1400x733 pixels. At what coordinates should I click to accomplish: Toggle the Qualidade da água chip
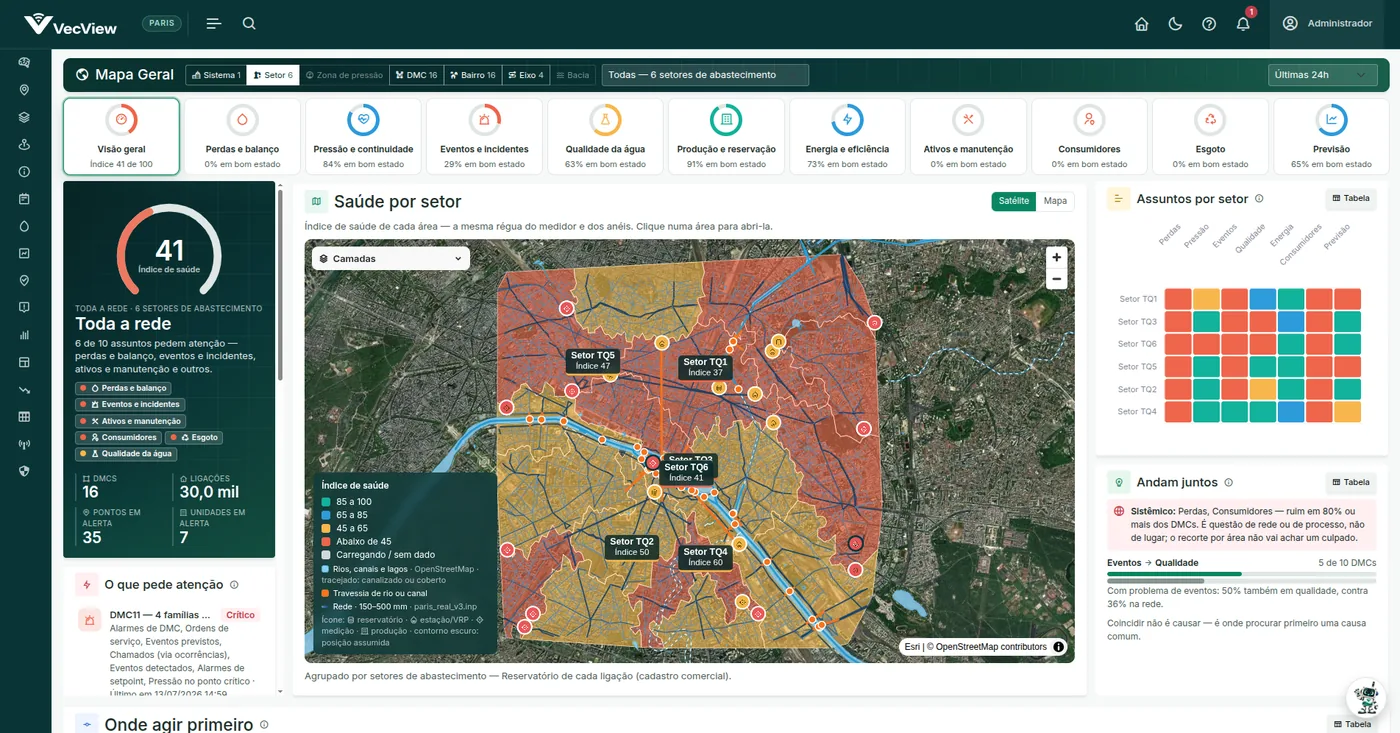coord(126,454)
